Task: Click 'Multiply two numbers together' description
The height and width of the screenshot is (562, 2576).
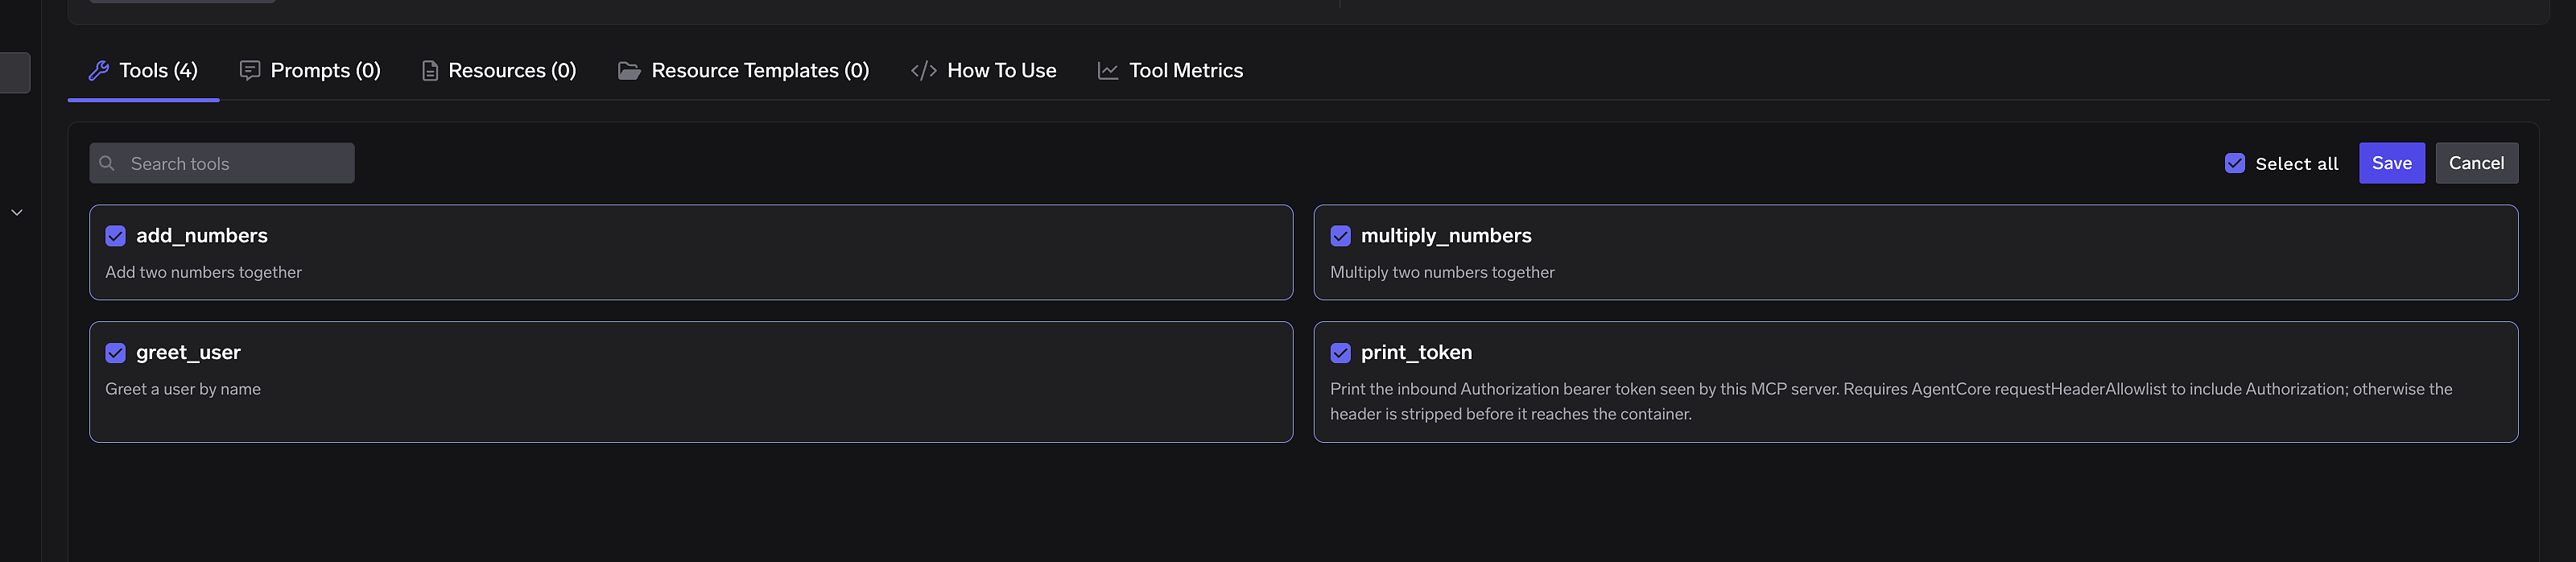Action: [x=1442, y=272]
